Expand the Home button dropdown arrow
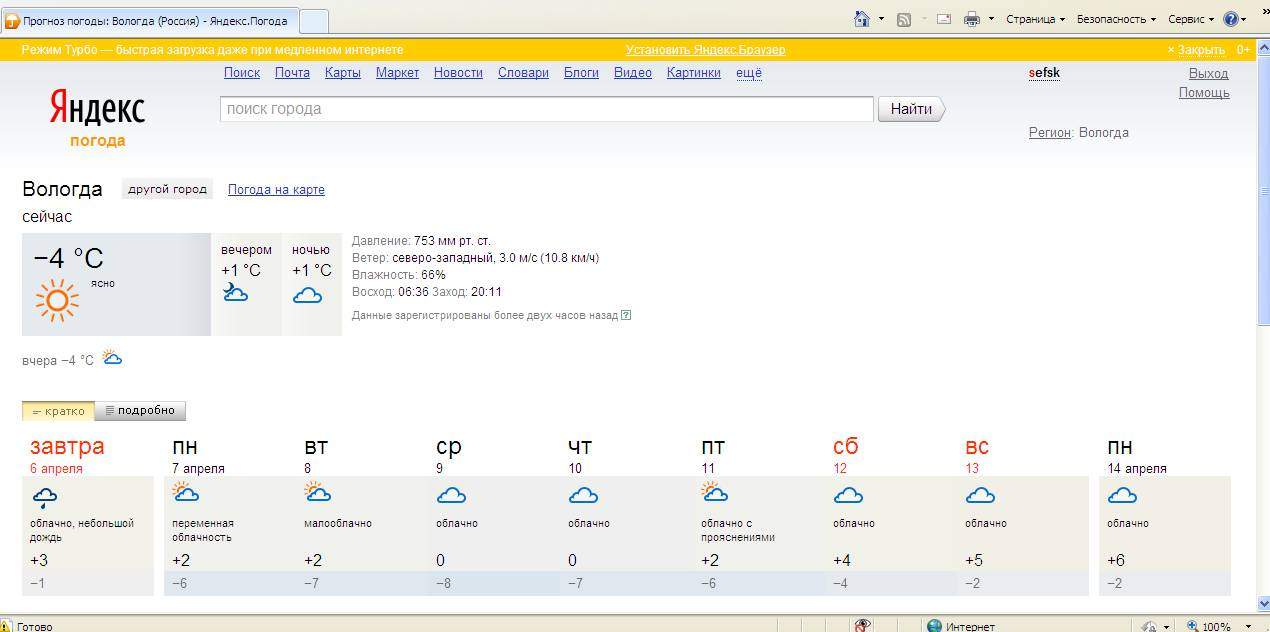This screenshot has width=1270, height=632. pyautogui.click(x=881, y=18)
